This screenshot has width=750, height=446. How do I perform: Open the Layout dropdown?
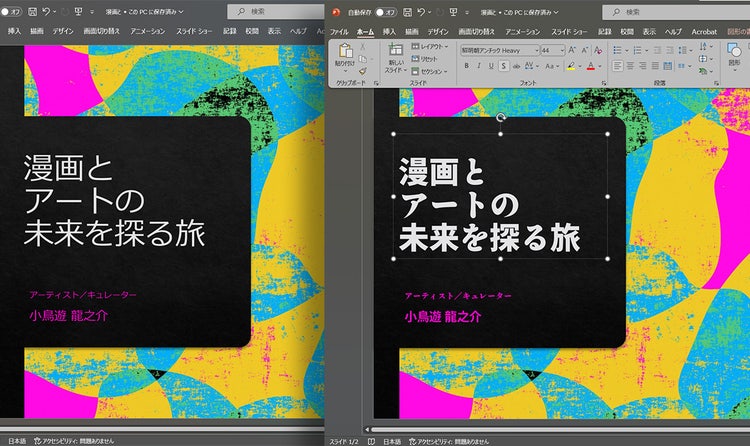click(x=430, y=46)
